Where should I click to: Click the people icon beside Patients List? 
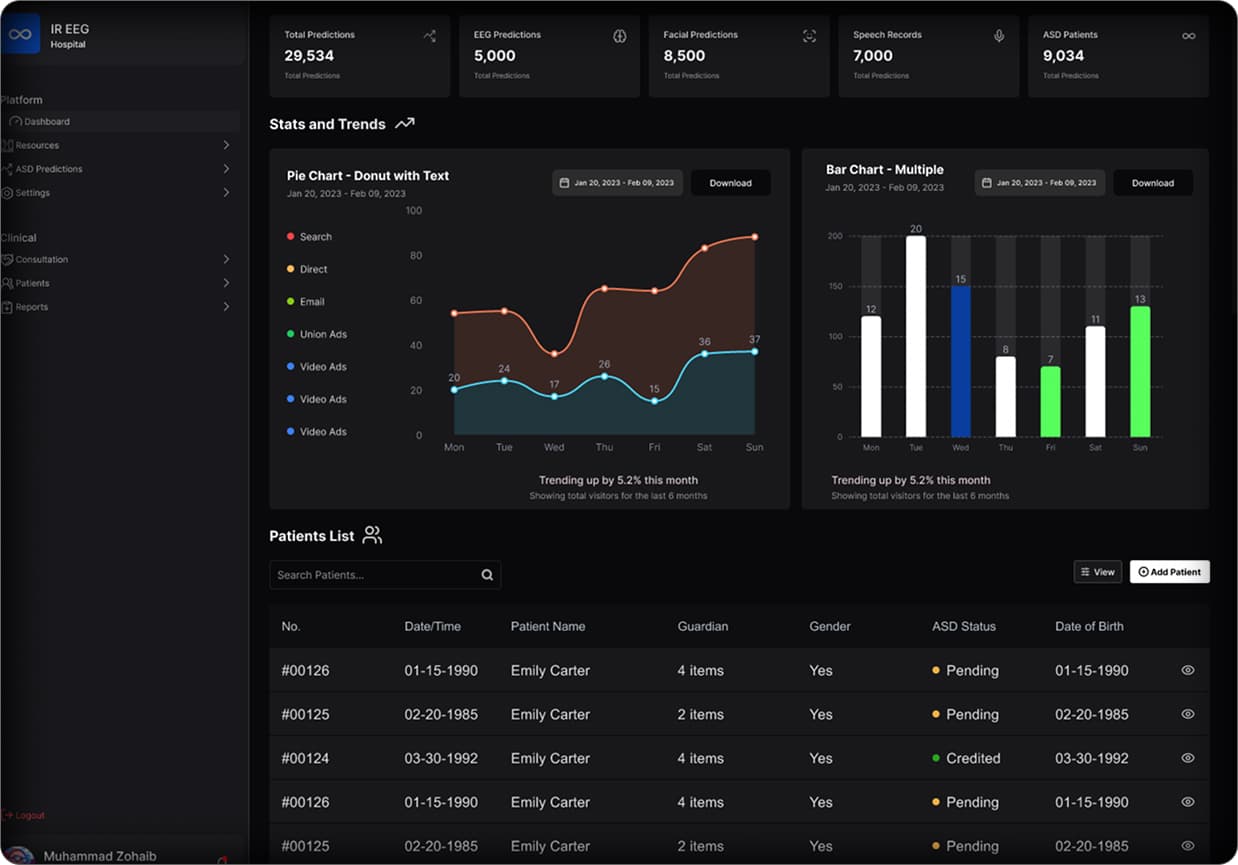click(372, 535)
